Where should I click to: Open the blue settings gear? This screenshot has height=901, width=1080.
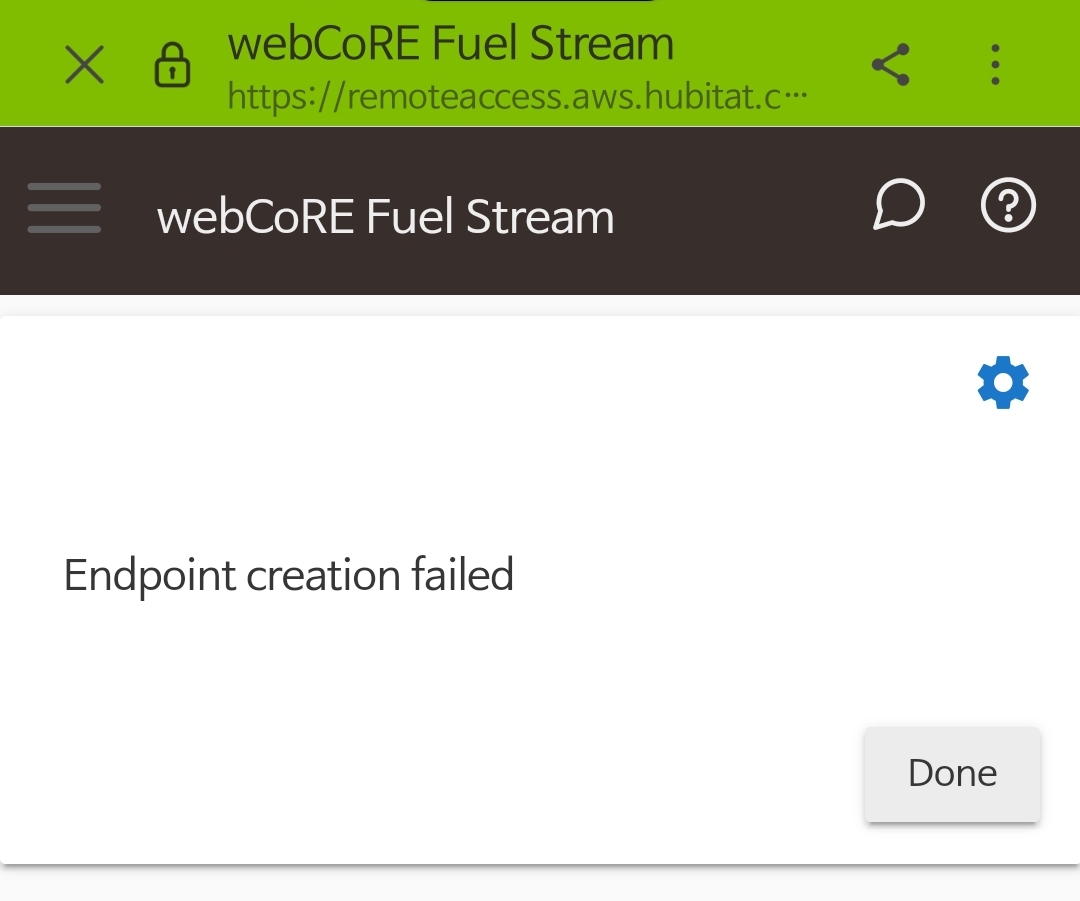[1002, 382]
